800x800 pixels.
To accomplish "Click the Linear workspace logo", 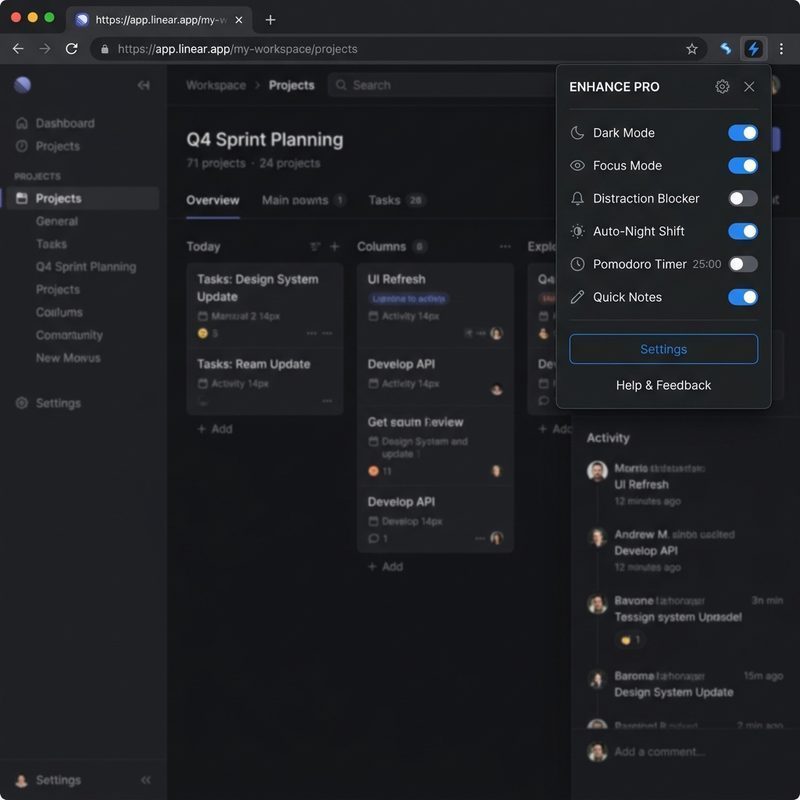I will tap(22, 85).
